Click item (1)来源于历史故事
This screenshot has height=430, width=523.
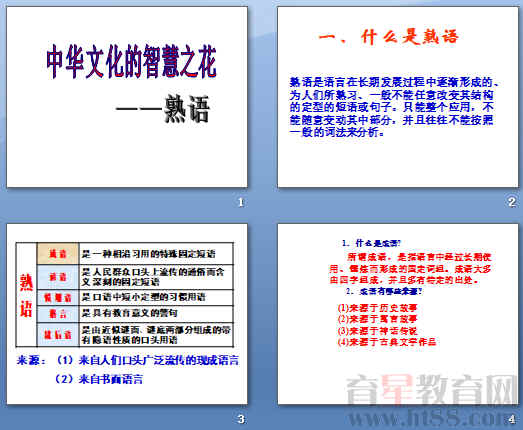pyautogui.click(x=377, y=307)
